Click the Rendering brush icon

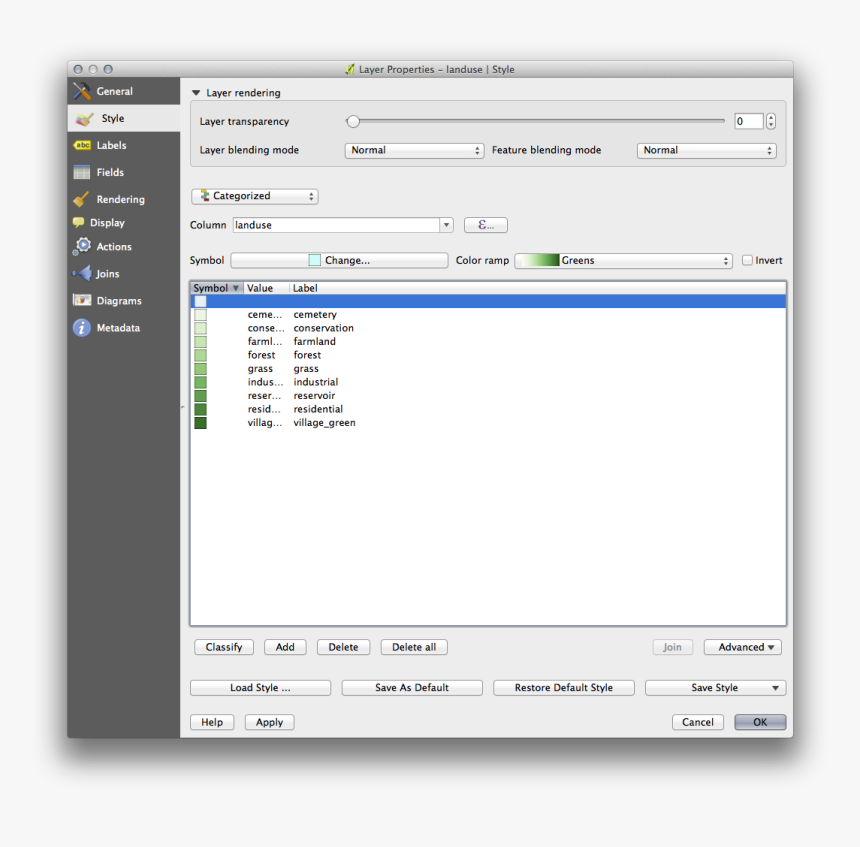82,199
